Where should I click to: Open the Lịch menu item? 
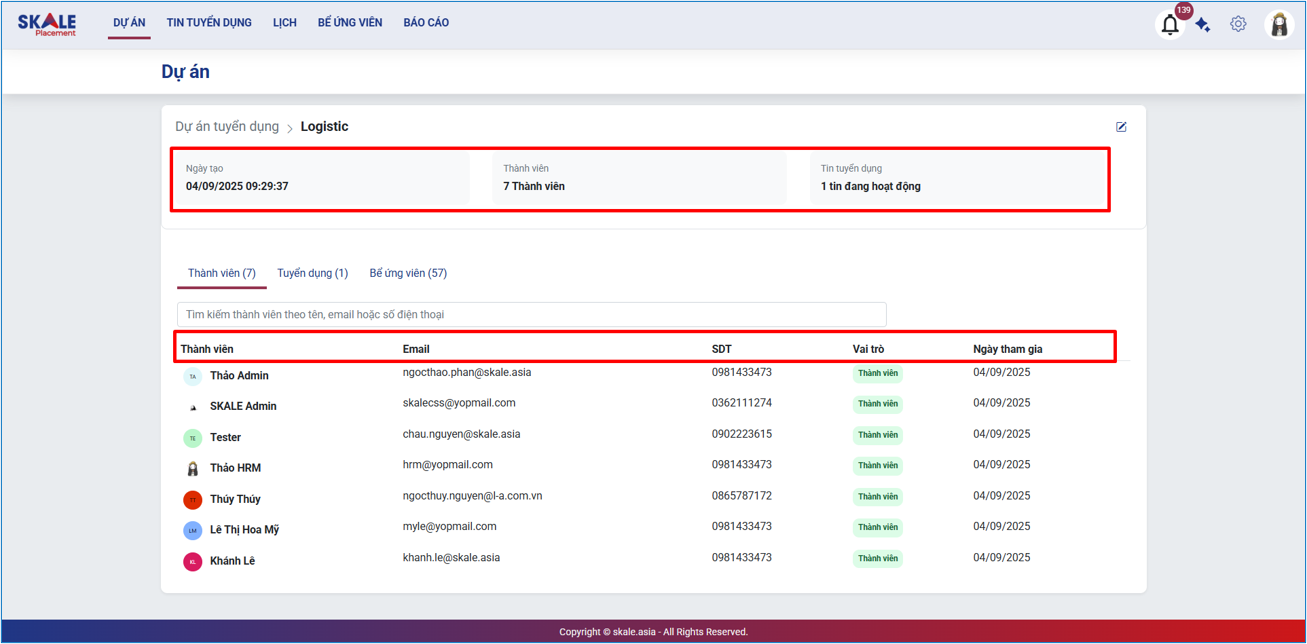pyautogui.click(x=285, y=23)
